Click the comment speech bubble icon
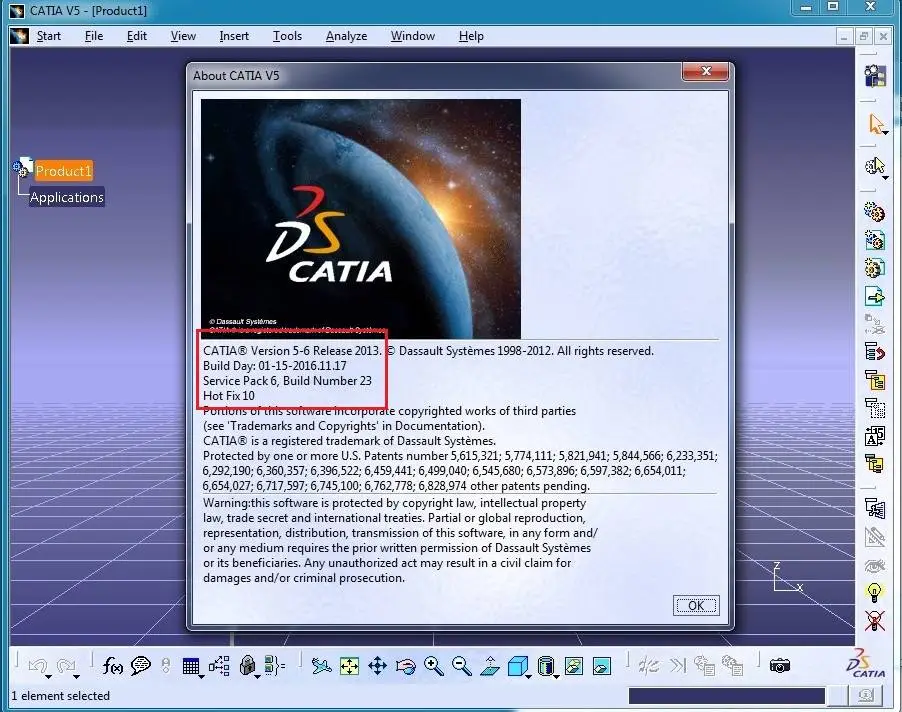 pyautogui.click(x=140, y=666)
